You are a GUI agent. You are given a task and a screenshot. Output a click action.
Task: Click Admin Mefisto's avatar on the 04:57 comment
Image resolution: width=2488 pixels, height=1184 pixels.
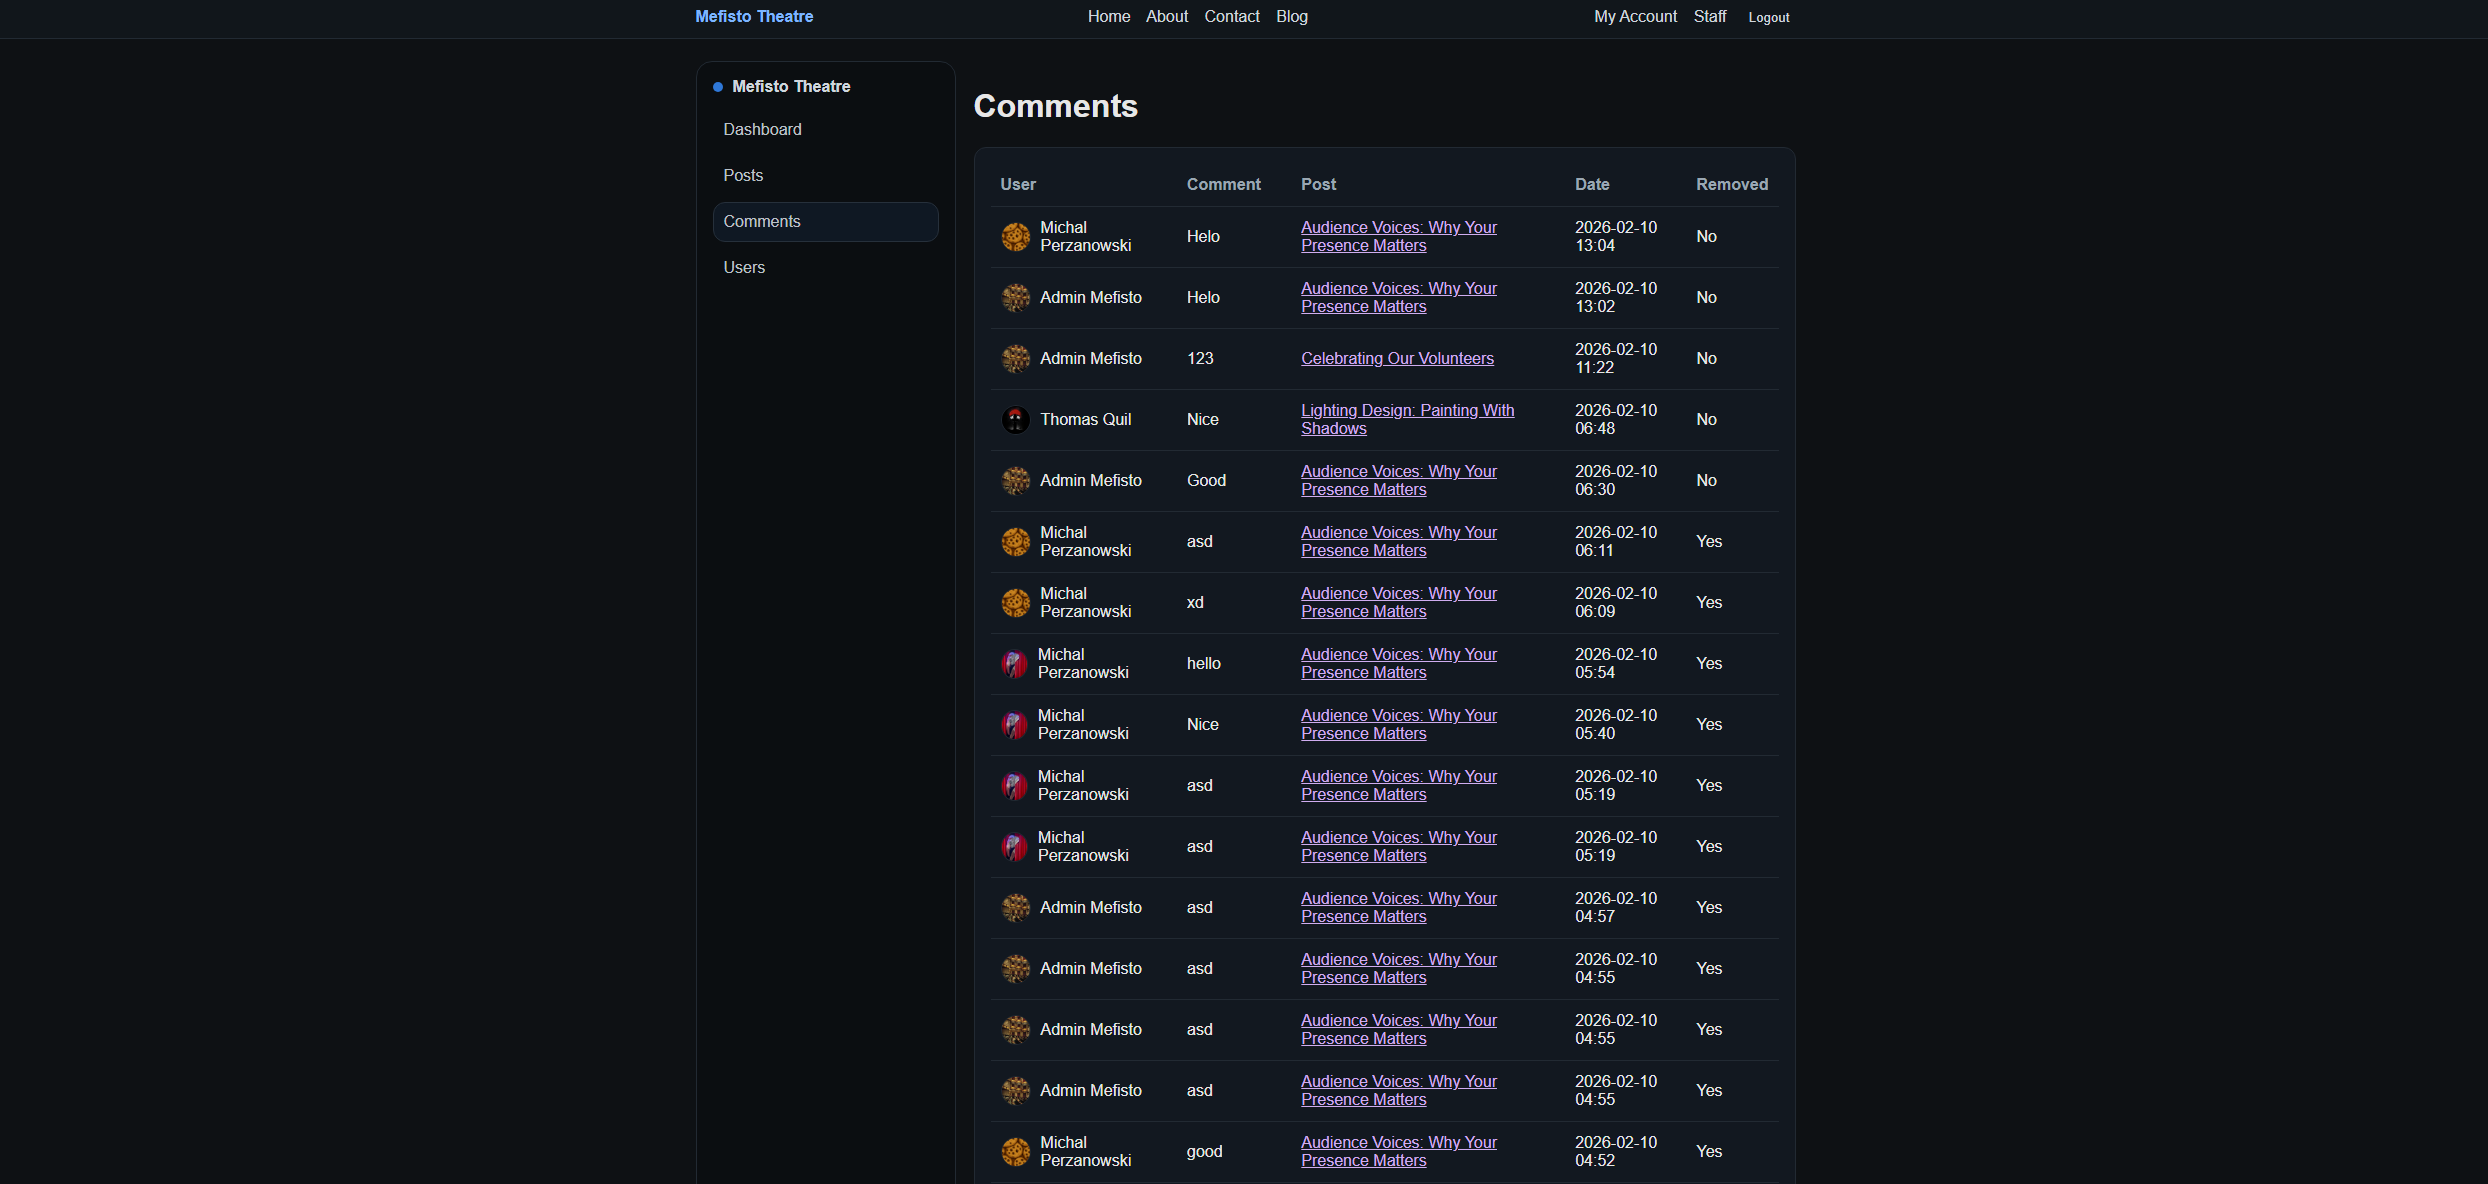pyautogui.click(x=1015, y=907)
